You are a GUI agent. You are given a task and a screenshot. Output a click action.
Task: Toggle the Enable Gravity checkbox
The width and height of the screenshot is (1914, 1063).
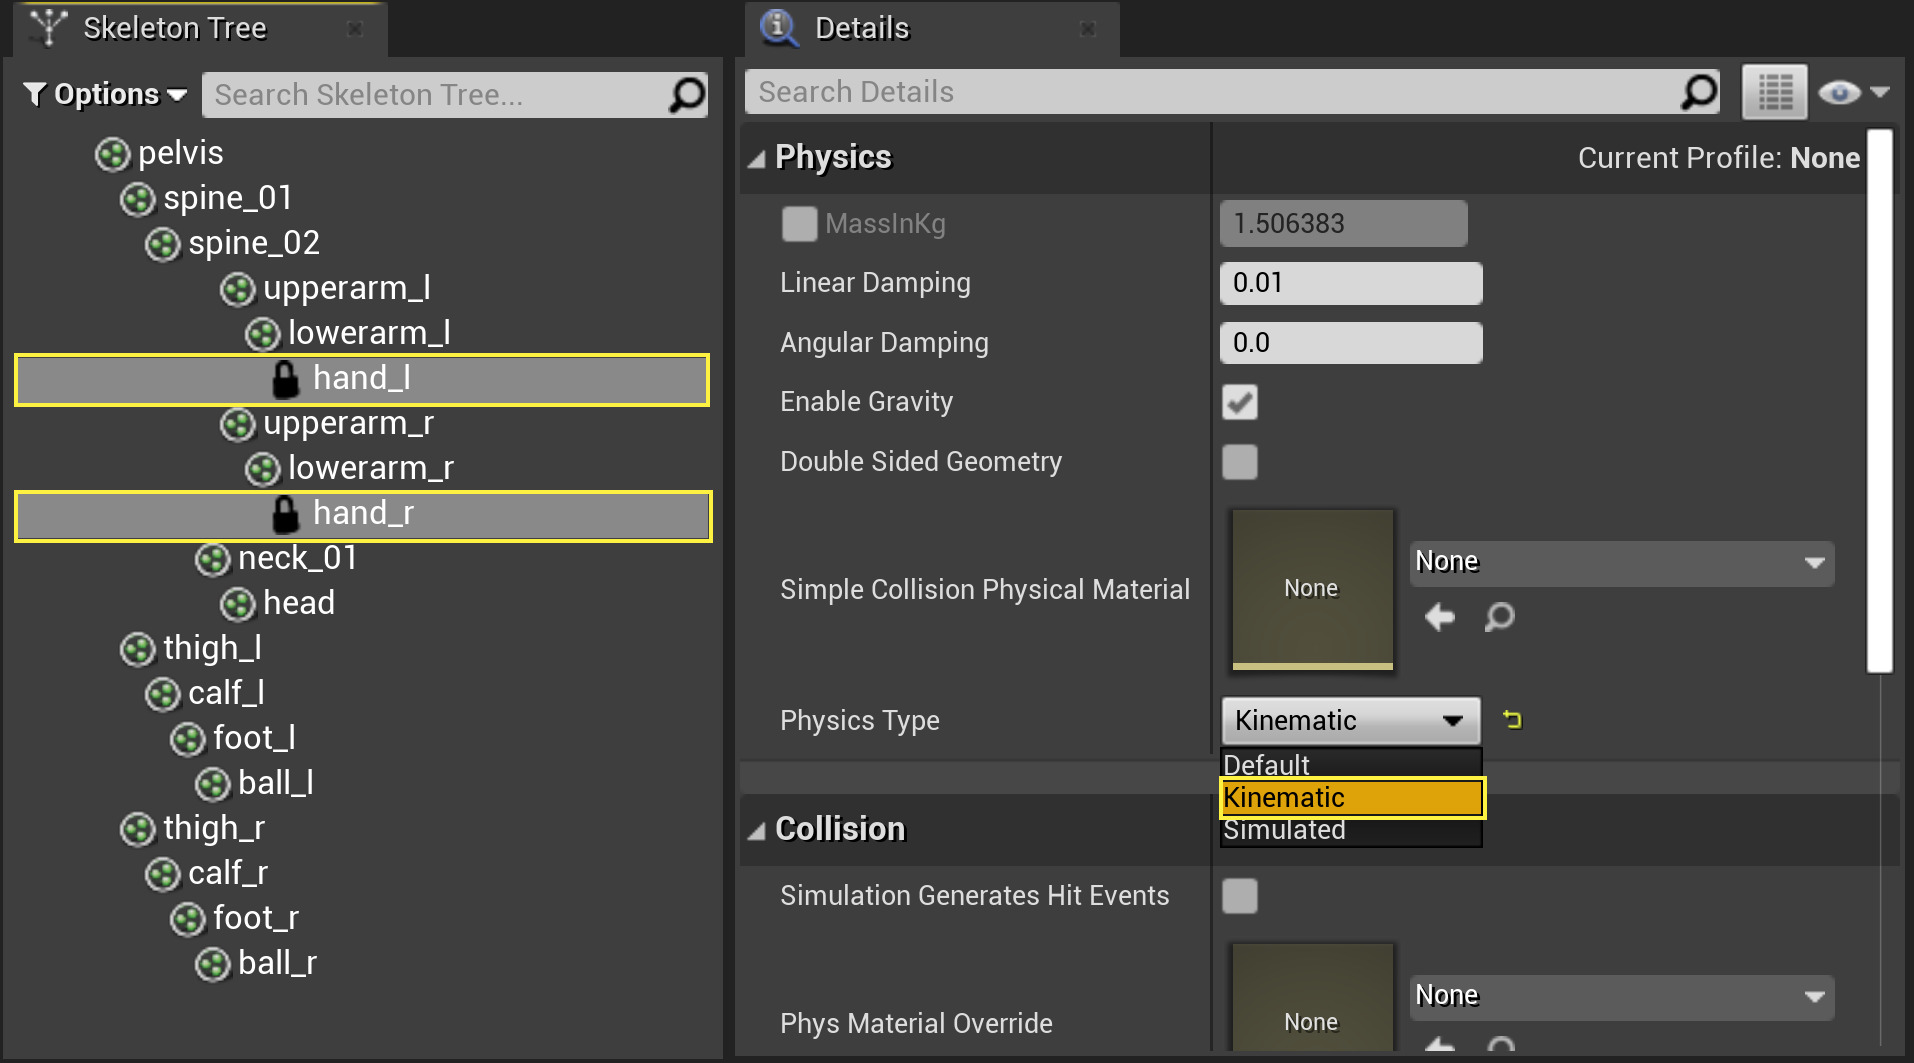coord(1239,402)
